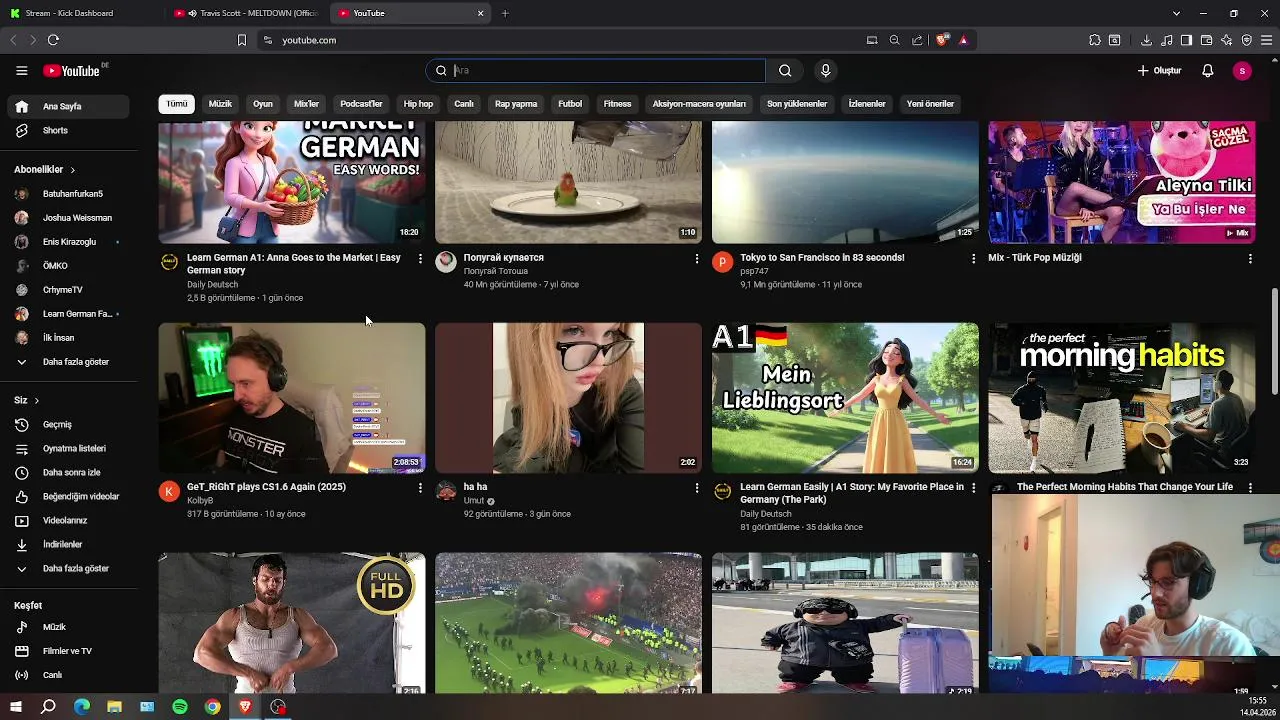Open Brave Wallet icon
The width and height of the screenshot is (1280, 720).
click(x=1206, y=40)
